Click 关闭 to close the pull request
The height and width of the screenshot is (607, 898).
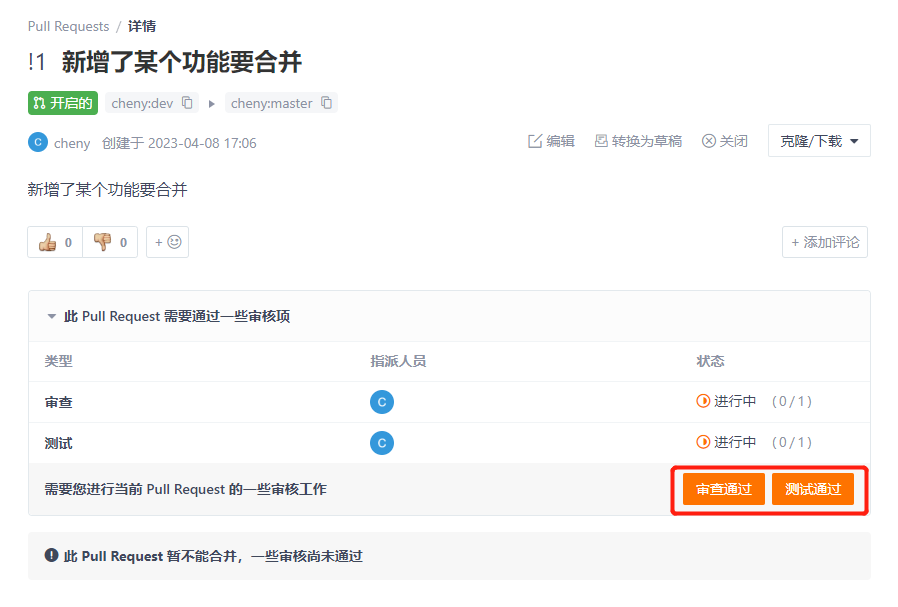point(724,141)
